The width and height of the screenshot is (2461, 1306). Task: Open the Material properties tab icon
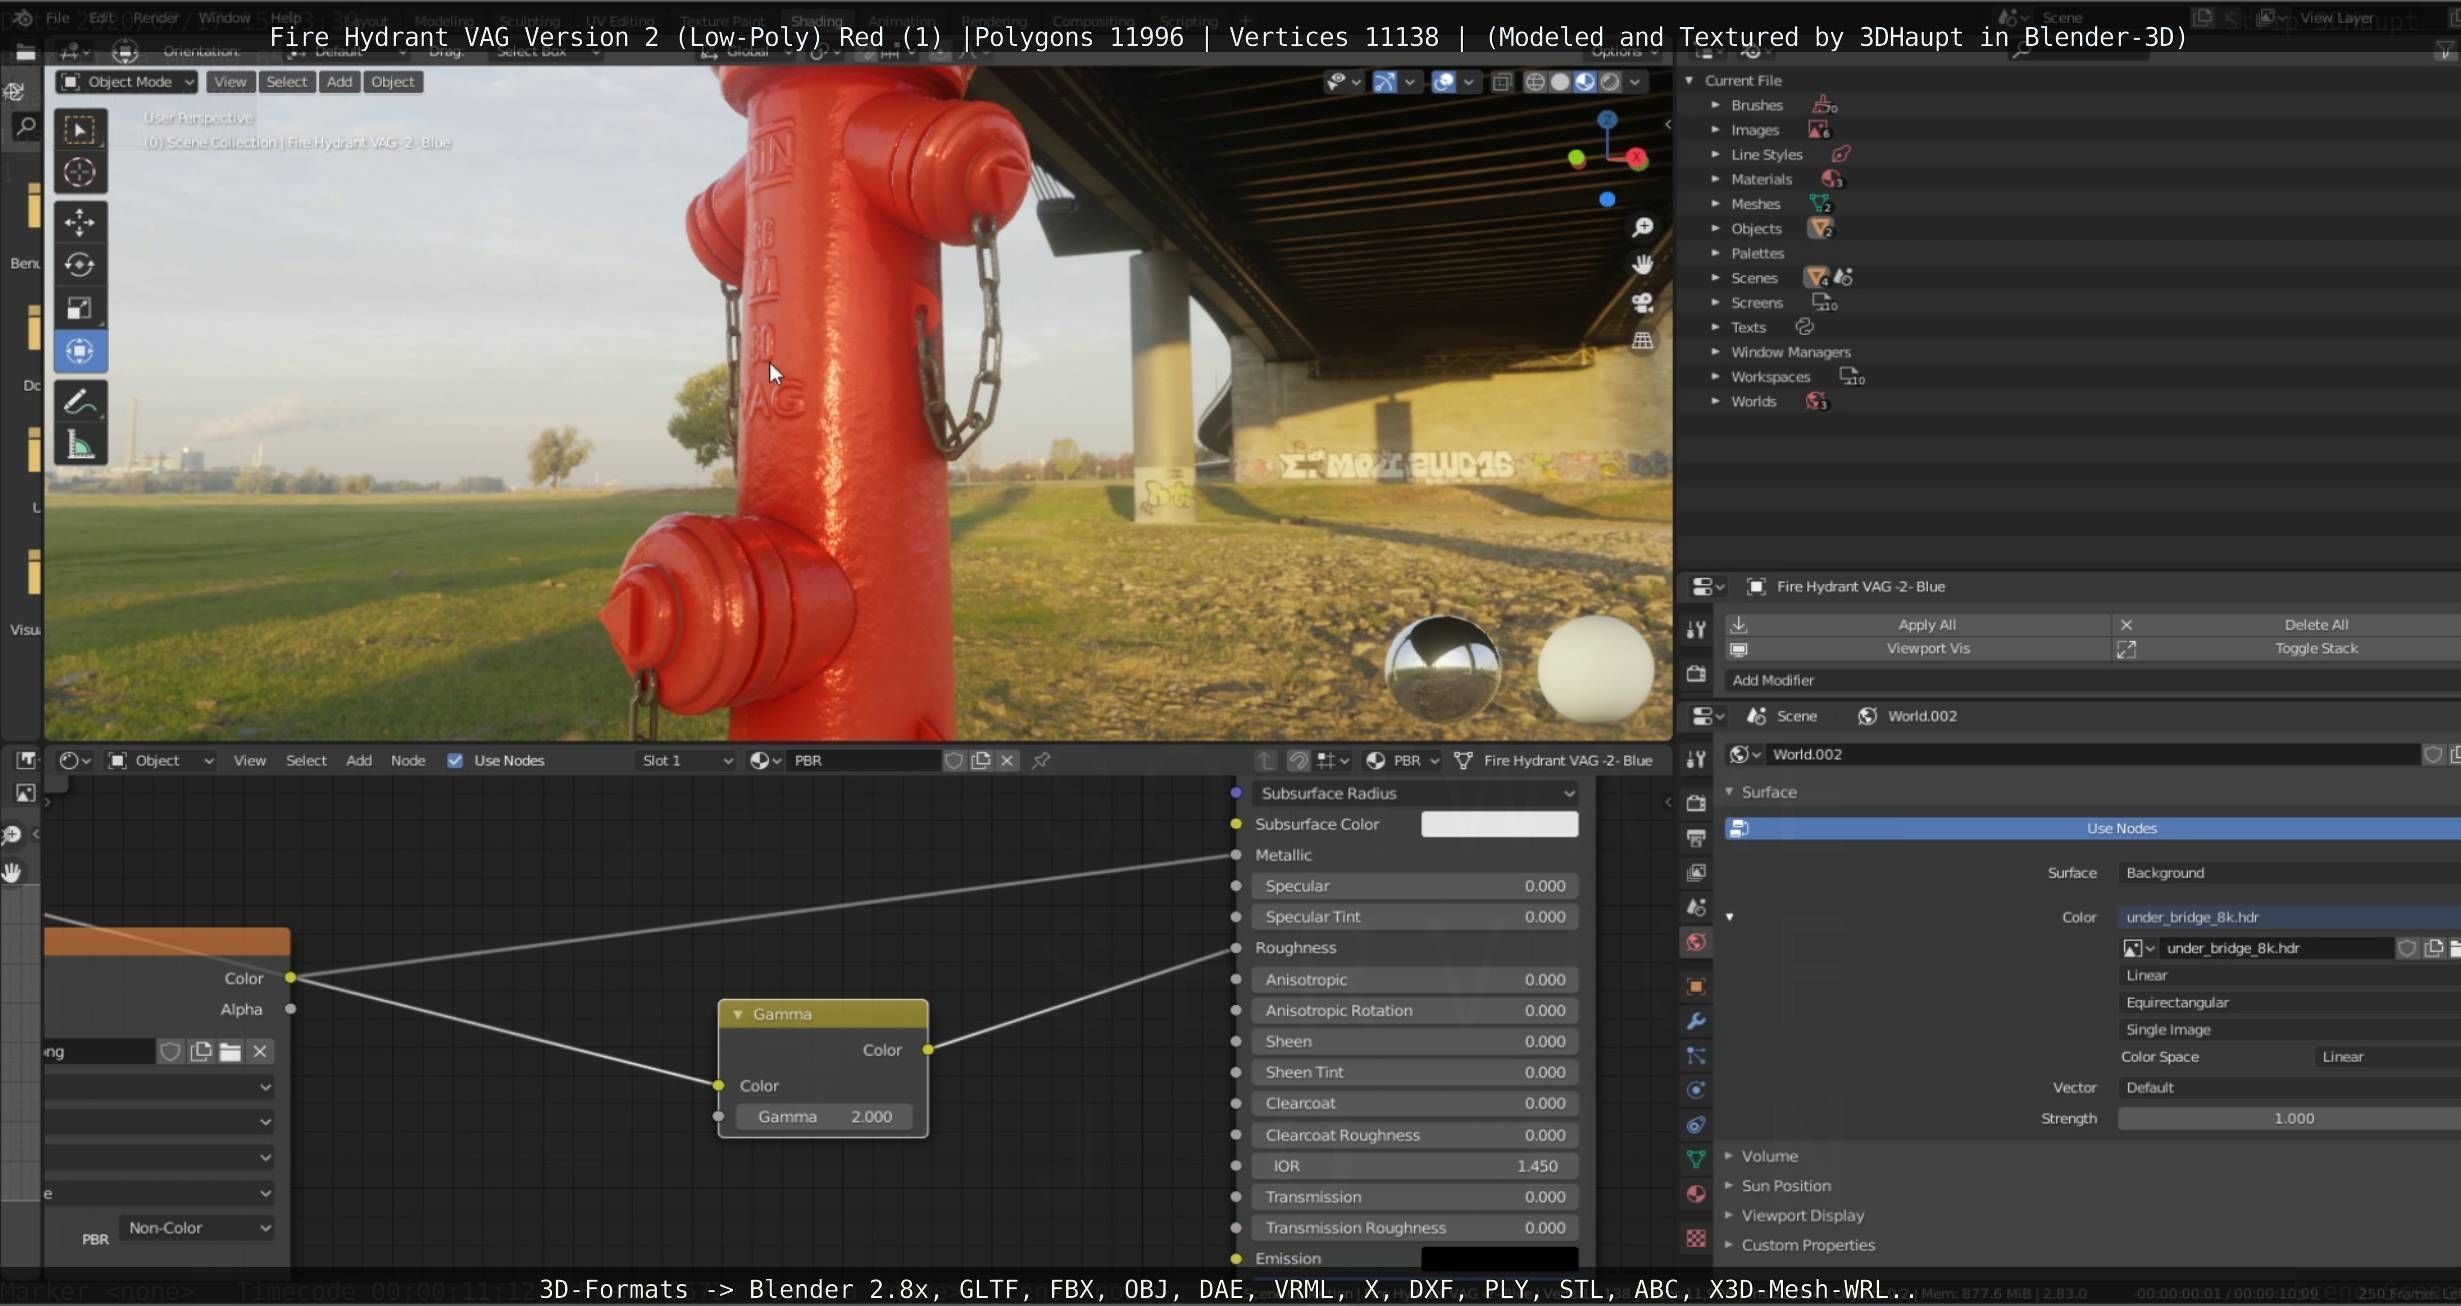click(x=1696, y=1194)
